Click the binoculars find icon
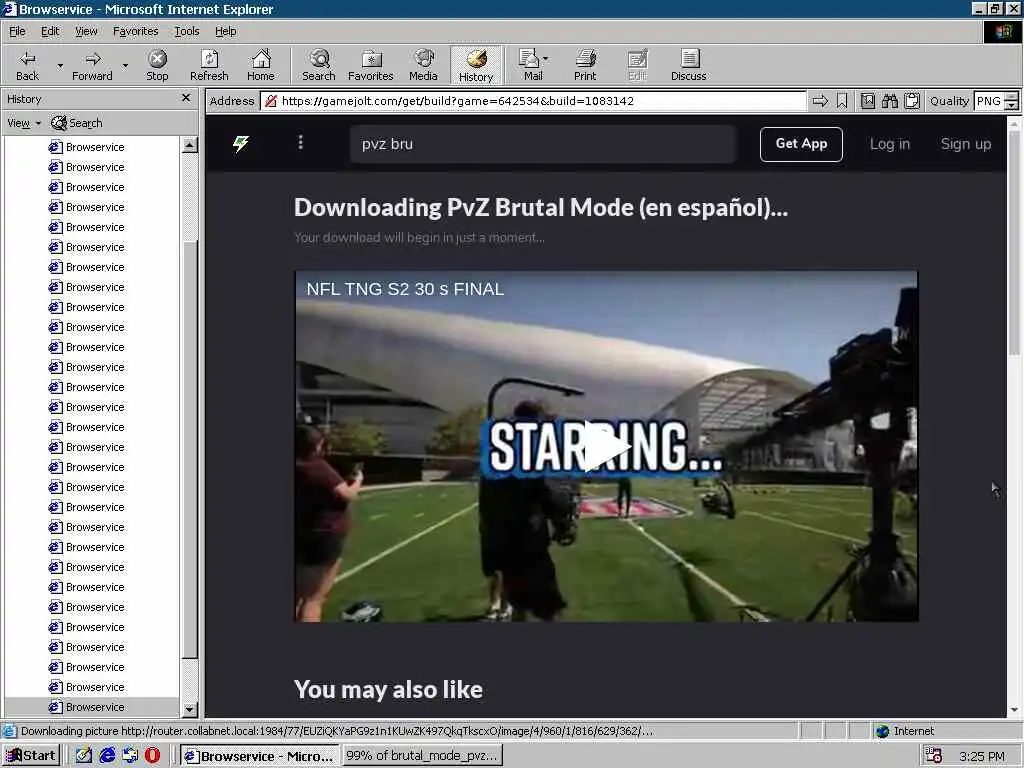The width and height of the screenshot is (1024, 768). [x=889, y=101]
